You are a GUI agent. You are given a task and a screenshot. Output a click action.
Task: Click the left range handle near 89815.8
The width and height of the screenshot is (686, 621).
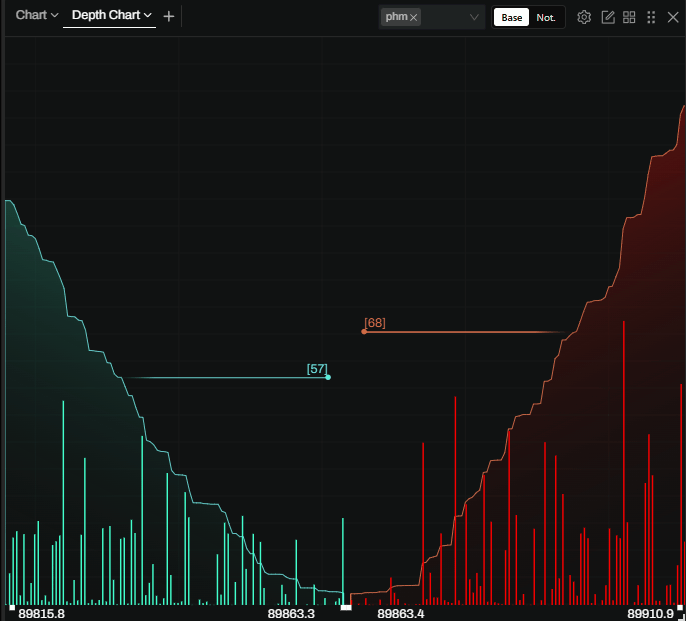(x=12, y=607)
